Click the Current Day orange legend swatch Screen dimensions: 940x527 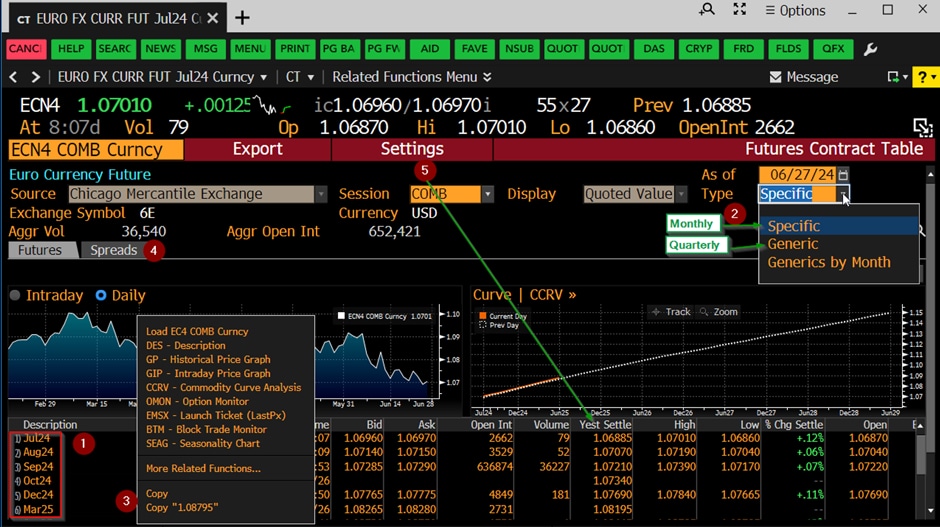[482, 316]
